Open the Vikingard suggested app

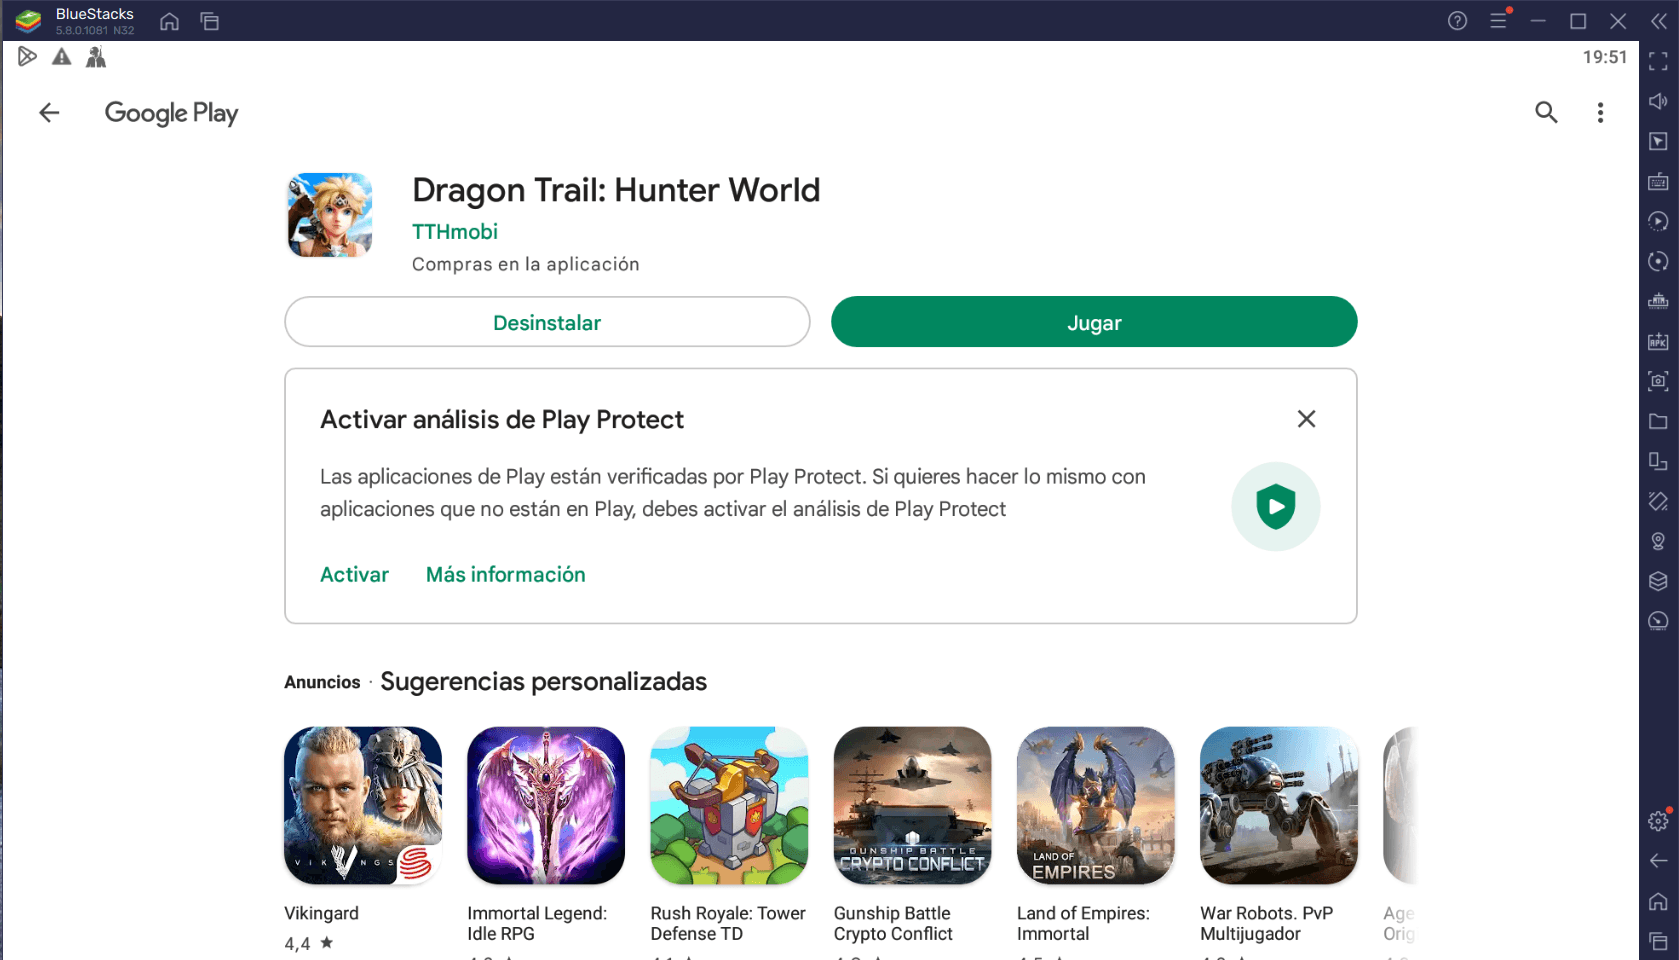363,806
